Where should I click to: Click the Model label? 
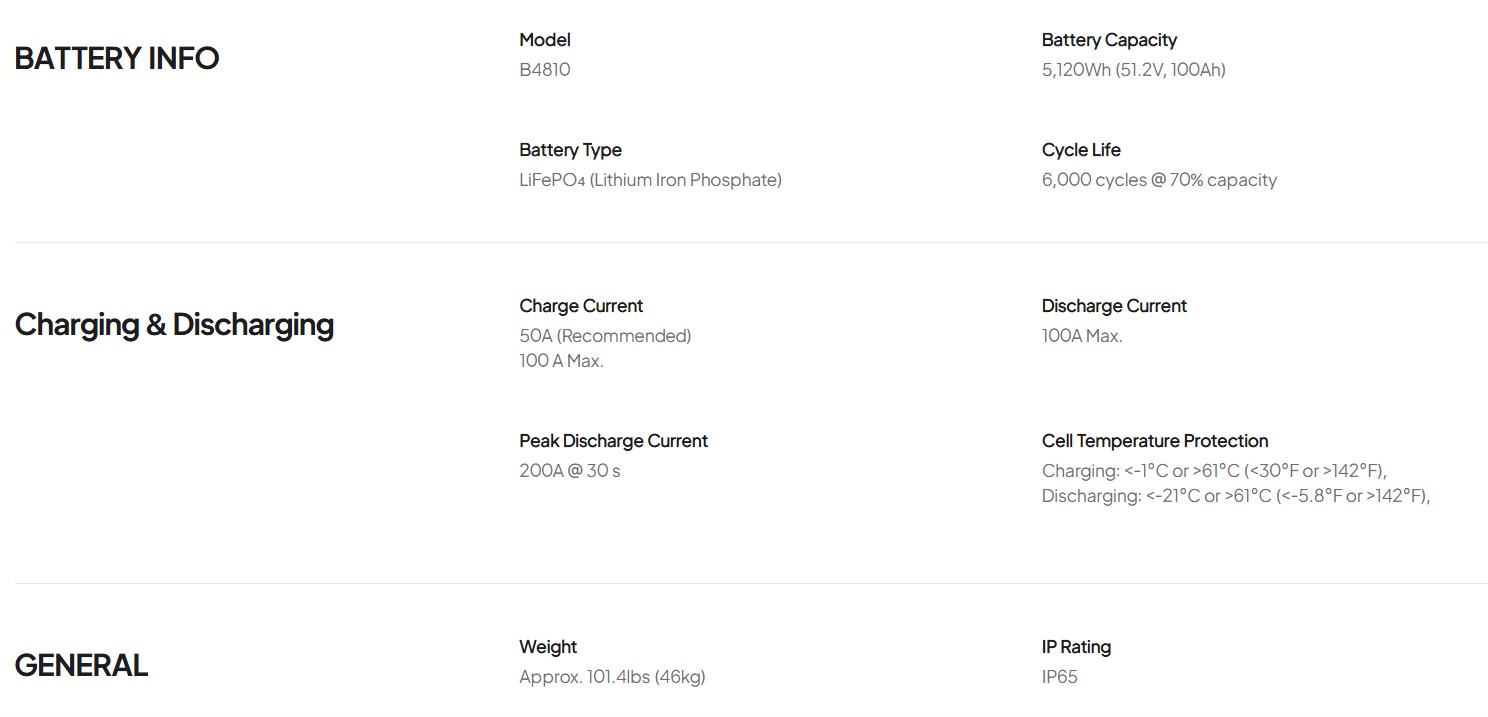coord(544,40)
